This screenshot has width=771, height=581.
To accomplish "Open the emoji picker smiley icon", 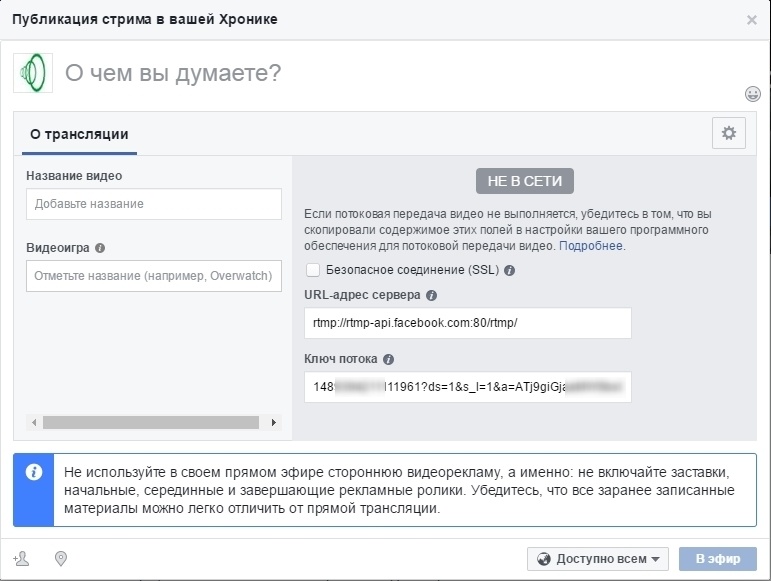I will click(x=752, y=94).
